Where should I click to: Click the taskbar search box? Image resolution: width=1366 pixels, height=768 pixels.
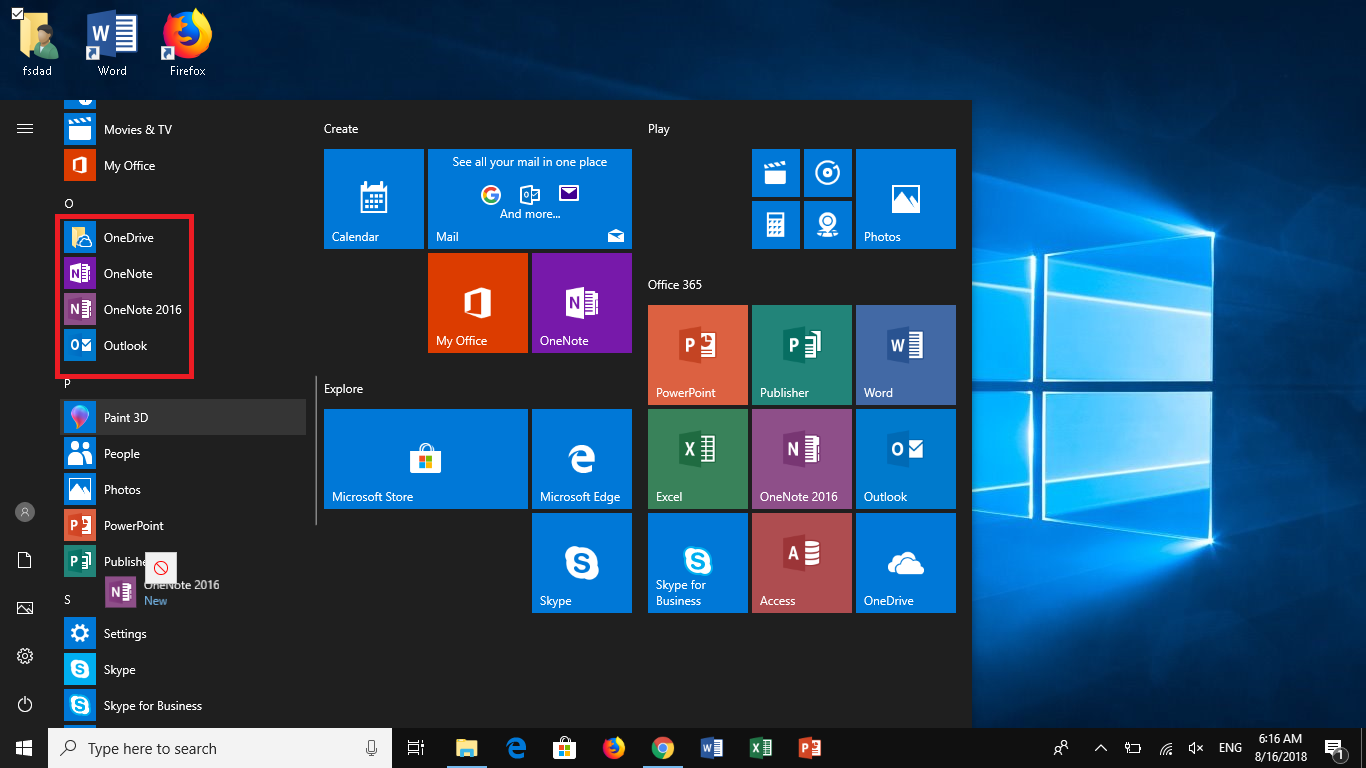tap(220, 748)
